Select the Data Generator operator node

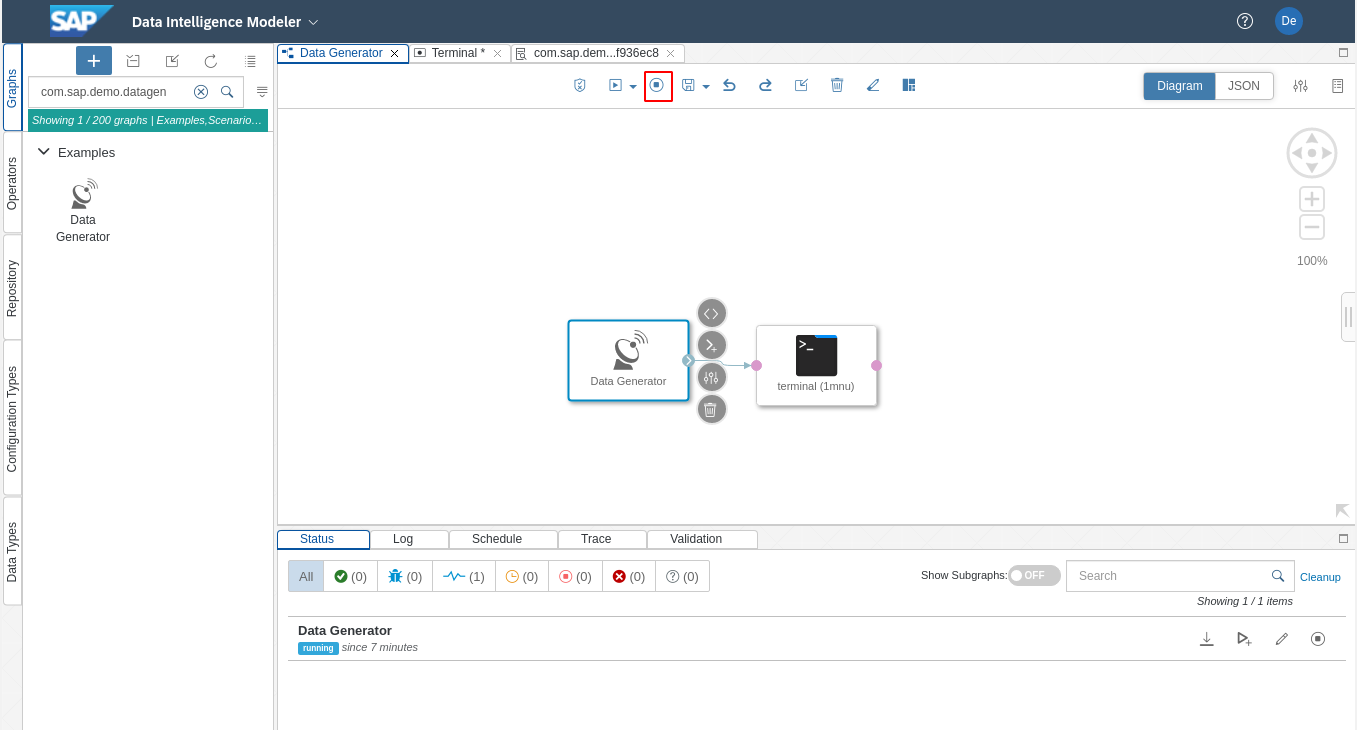pyautogui.click(x=628, y=360)
